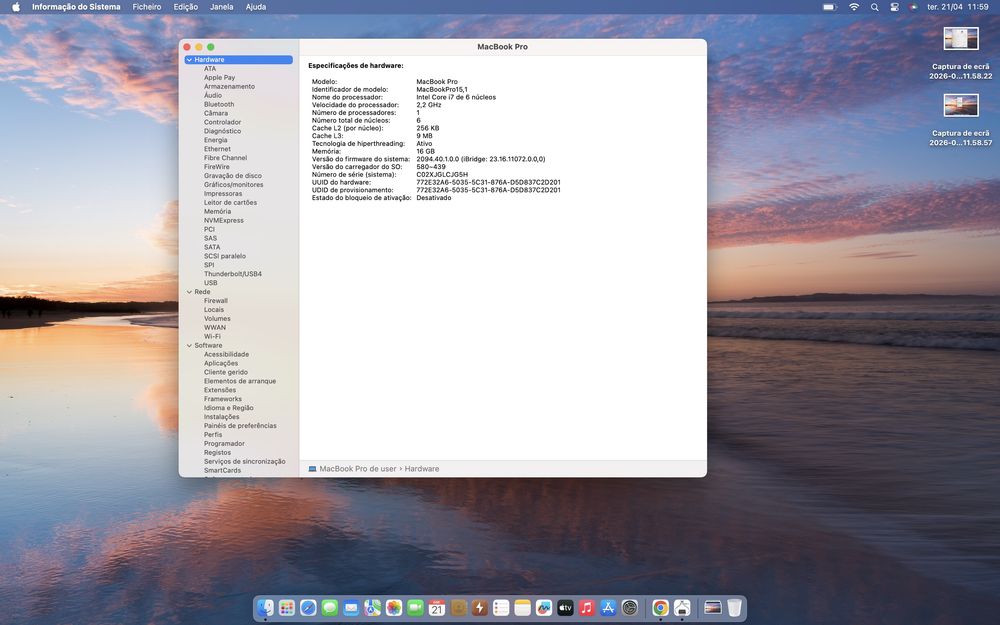This screenshot has width=1000, height=625.
Task: Select Gráficos/monitores in the sidebar
Action: 233,185
